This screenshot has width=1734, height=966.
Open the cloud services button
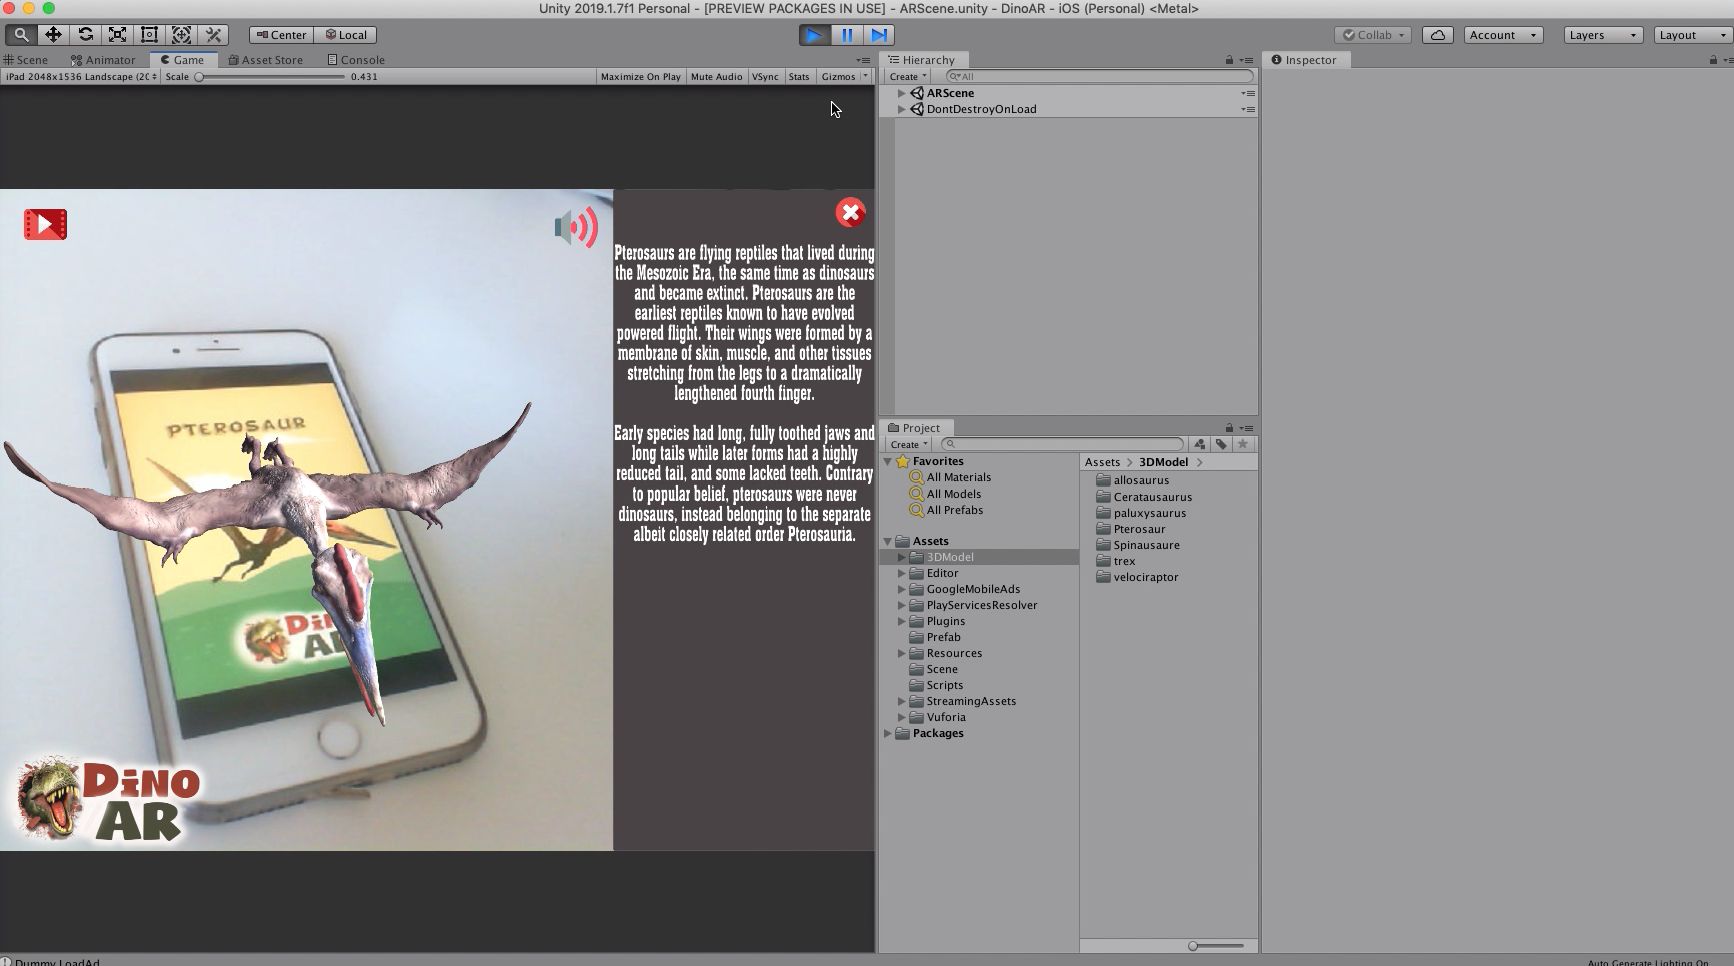(1437, 35)
